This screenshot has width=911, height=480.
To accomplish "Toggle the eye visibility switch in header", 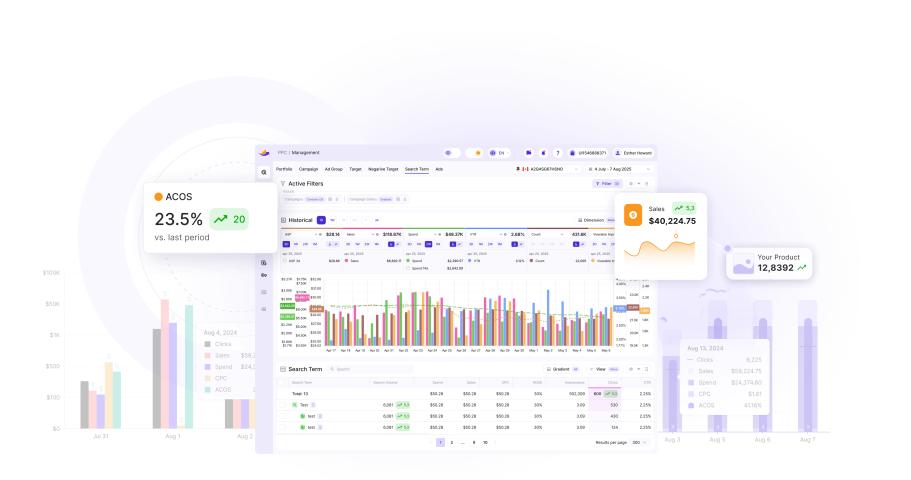I will [449, 153].
